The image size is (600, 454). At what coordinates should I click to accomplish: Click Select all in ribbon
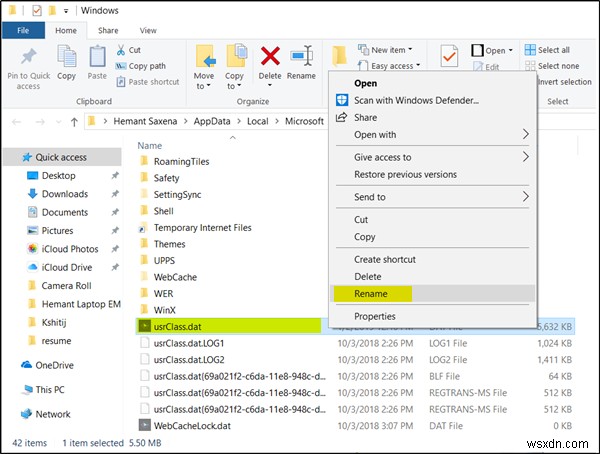[x=547, y=50]
